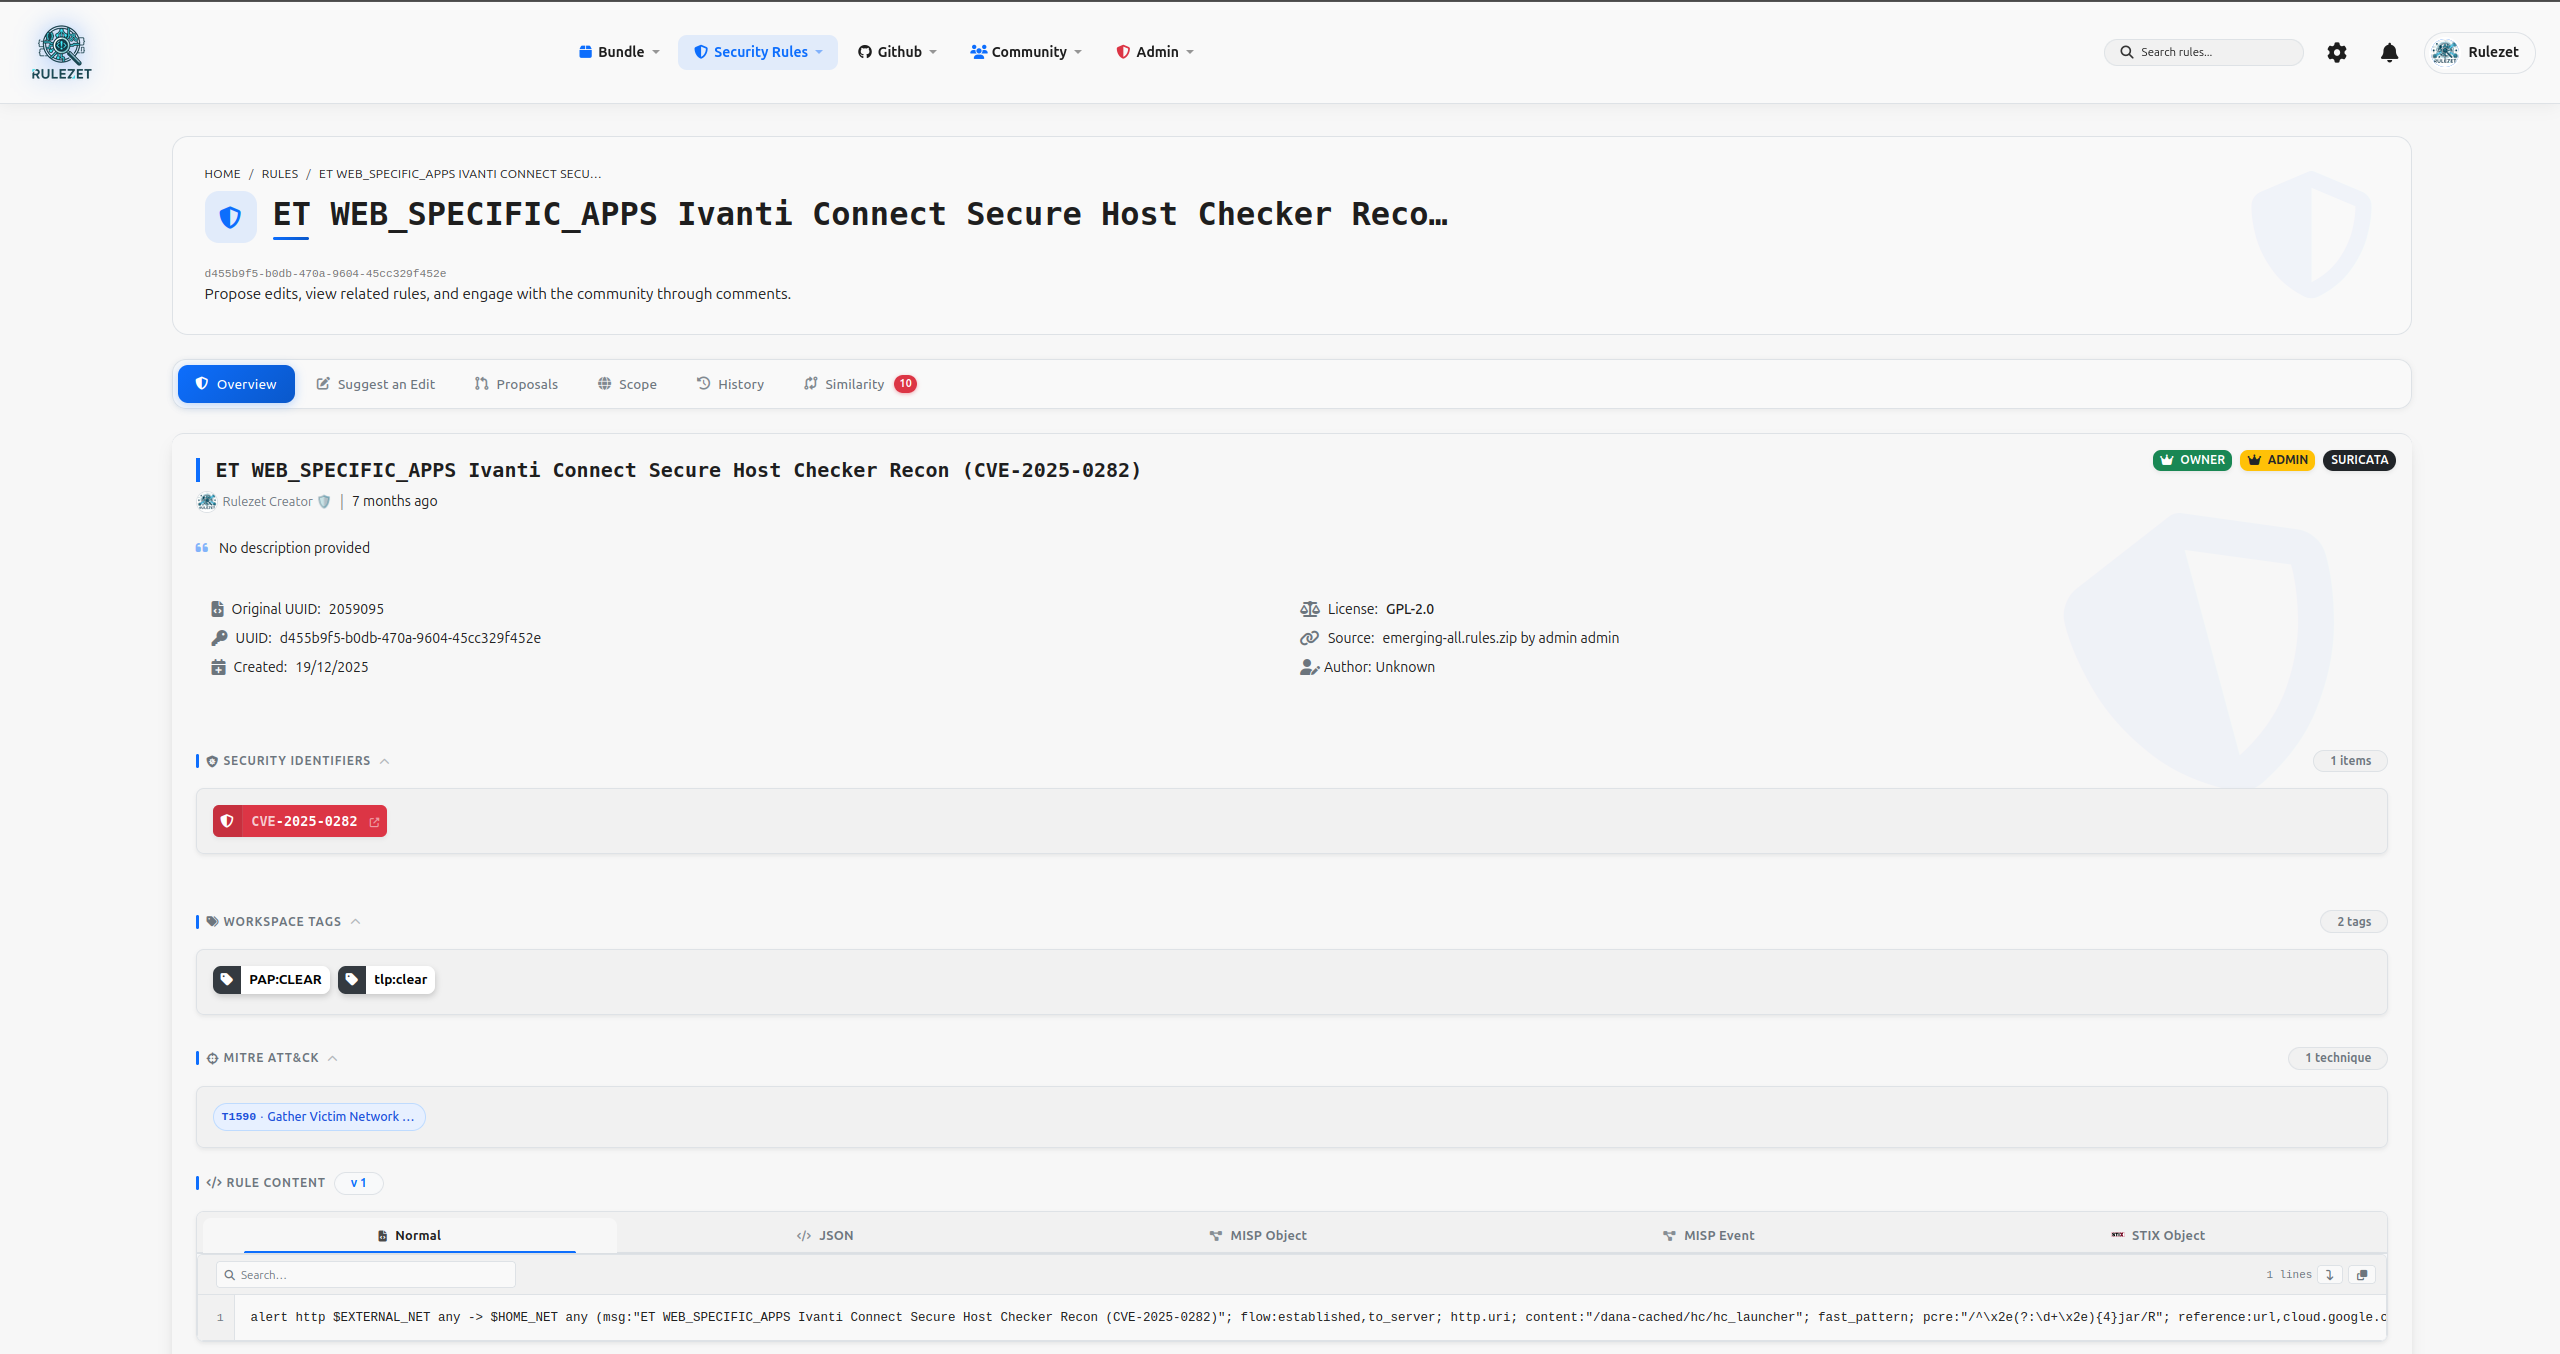Click the Rulezet Creator avatar icon
Image resolution: width=2560 pixels, height=1354 pixels.
(207, 501)
